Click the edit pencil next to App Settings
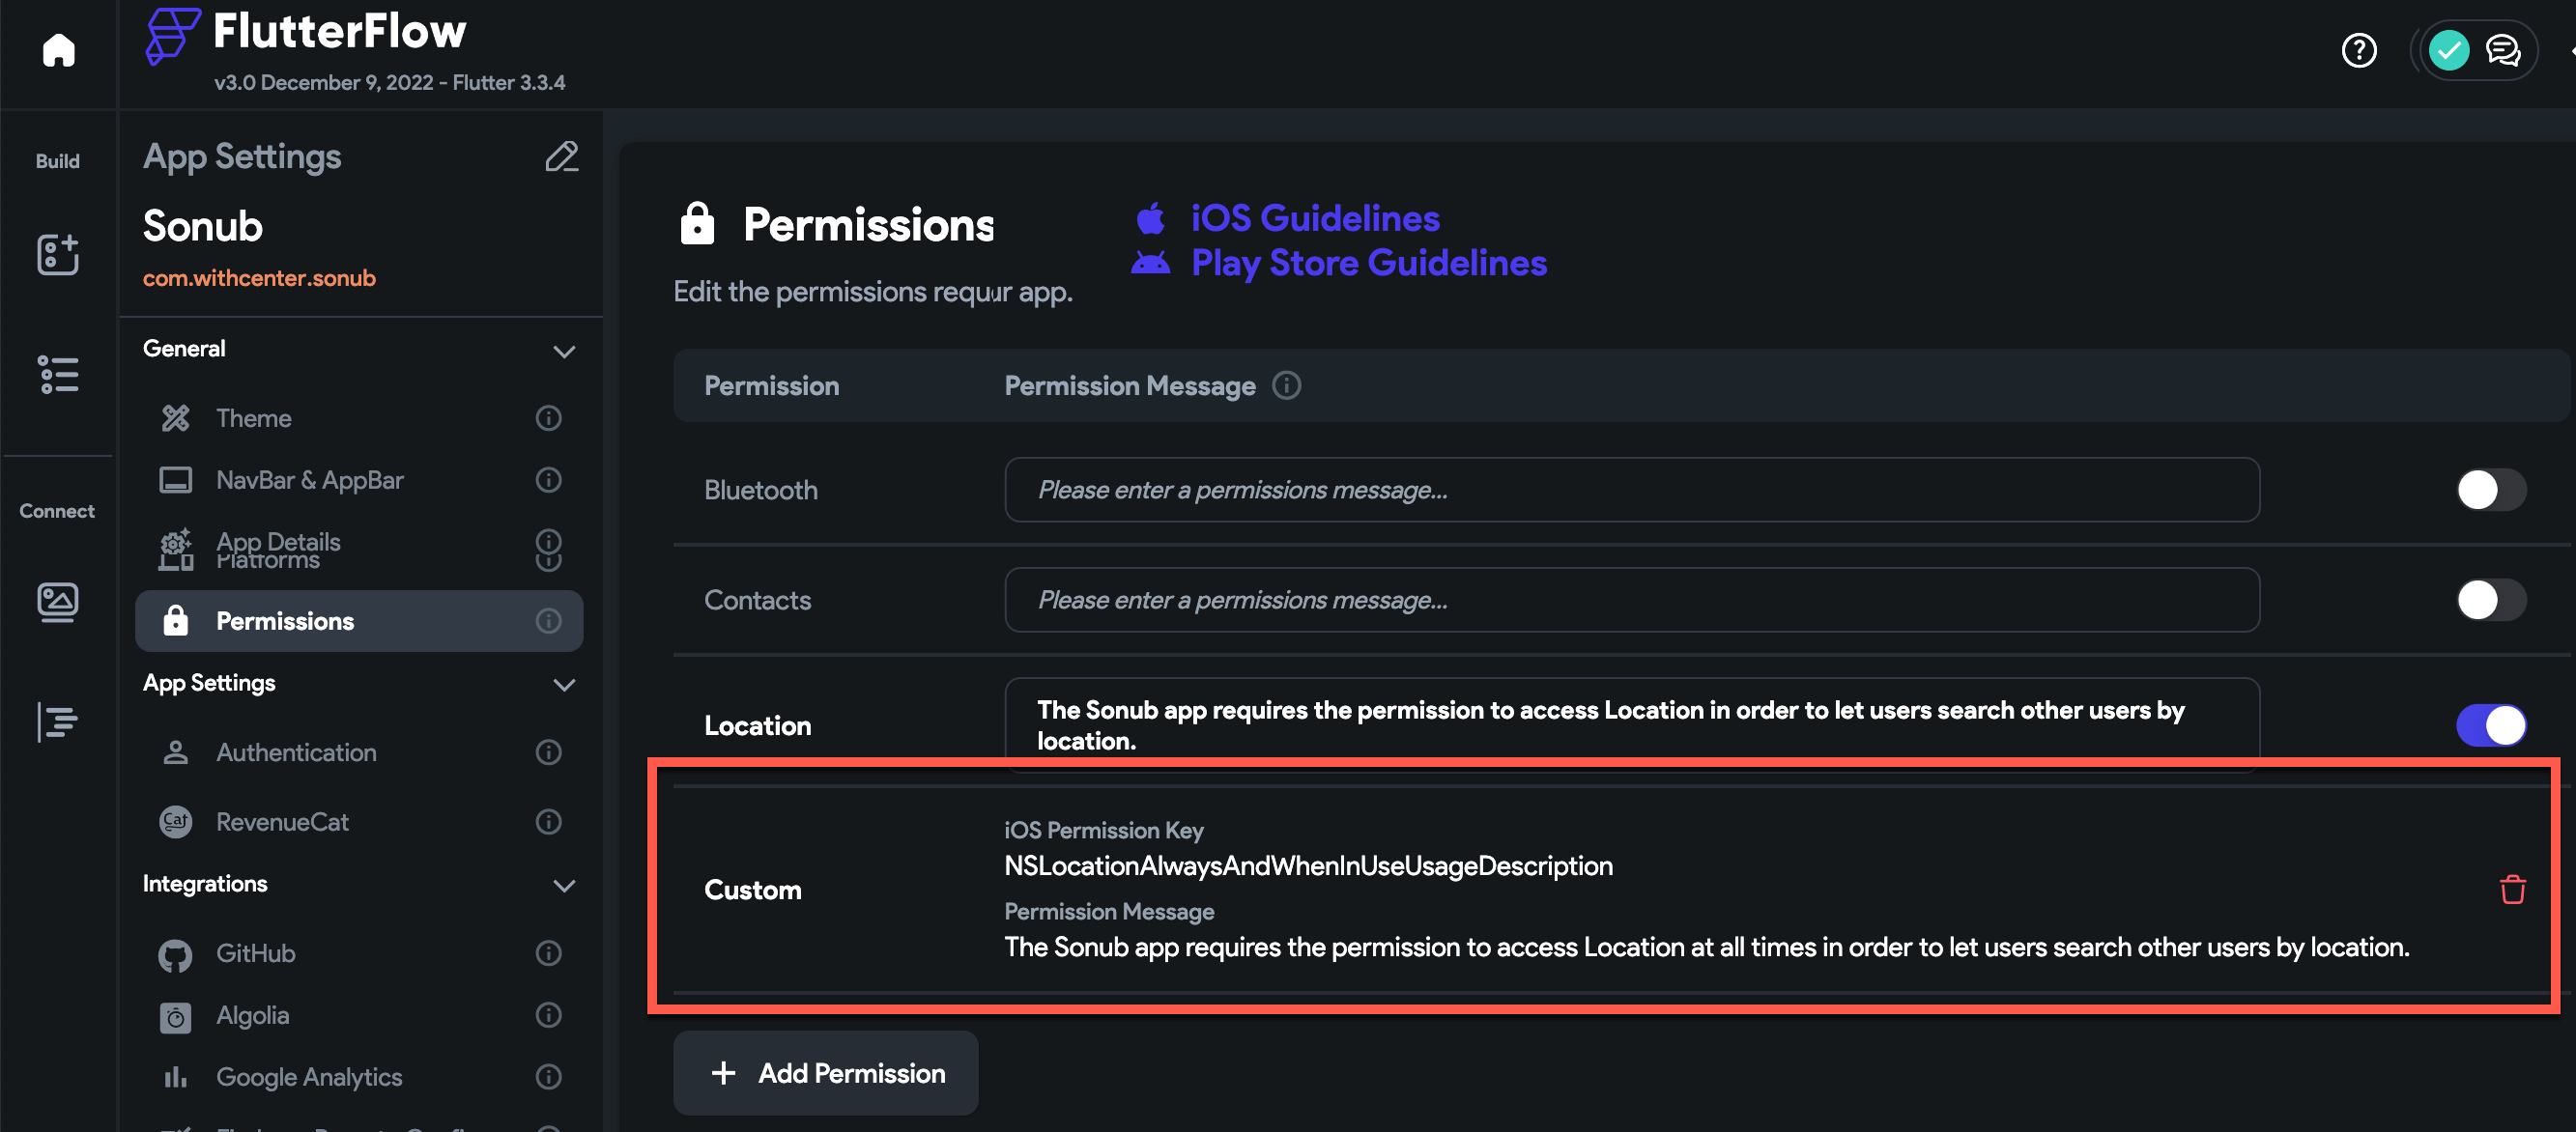This screenshot has width=2576, height=1132. pyautogui.click(x=562, y=156)
